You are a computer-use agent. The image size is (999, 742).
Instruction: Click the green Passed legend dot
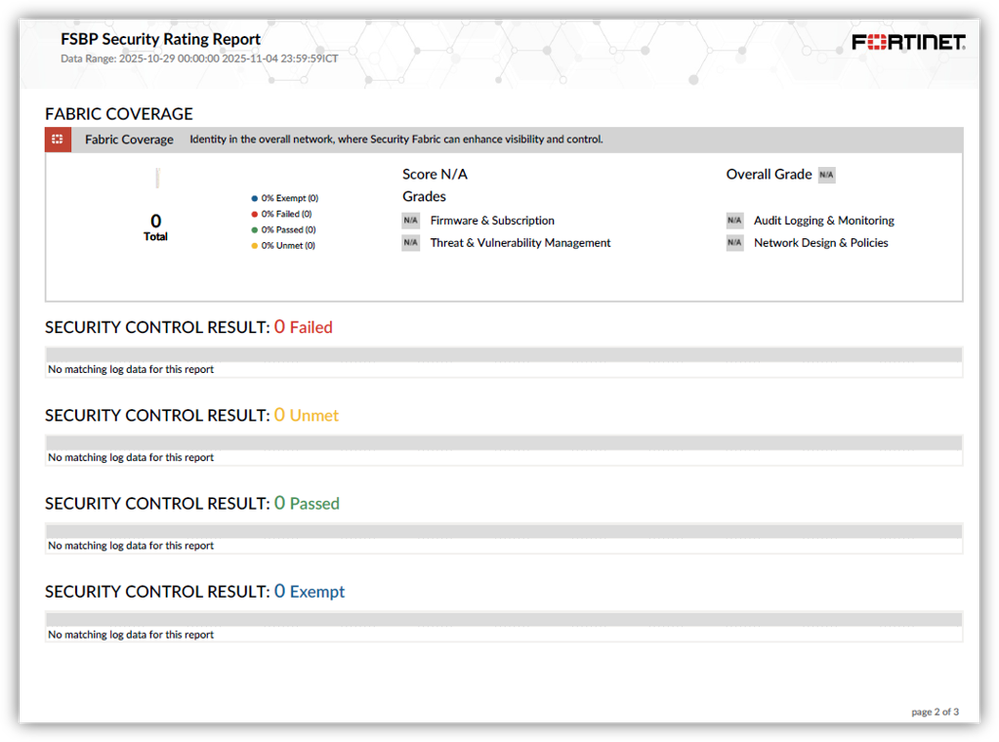(x=255, y=230)
